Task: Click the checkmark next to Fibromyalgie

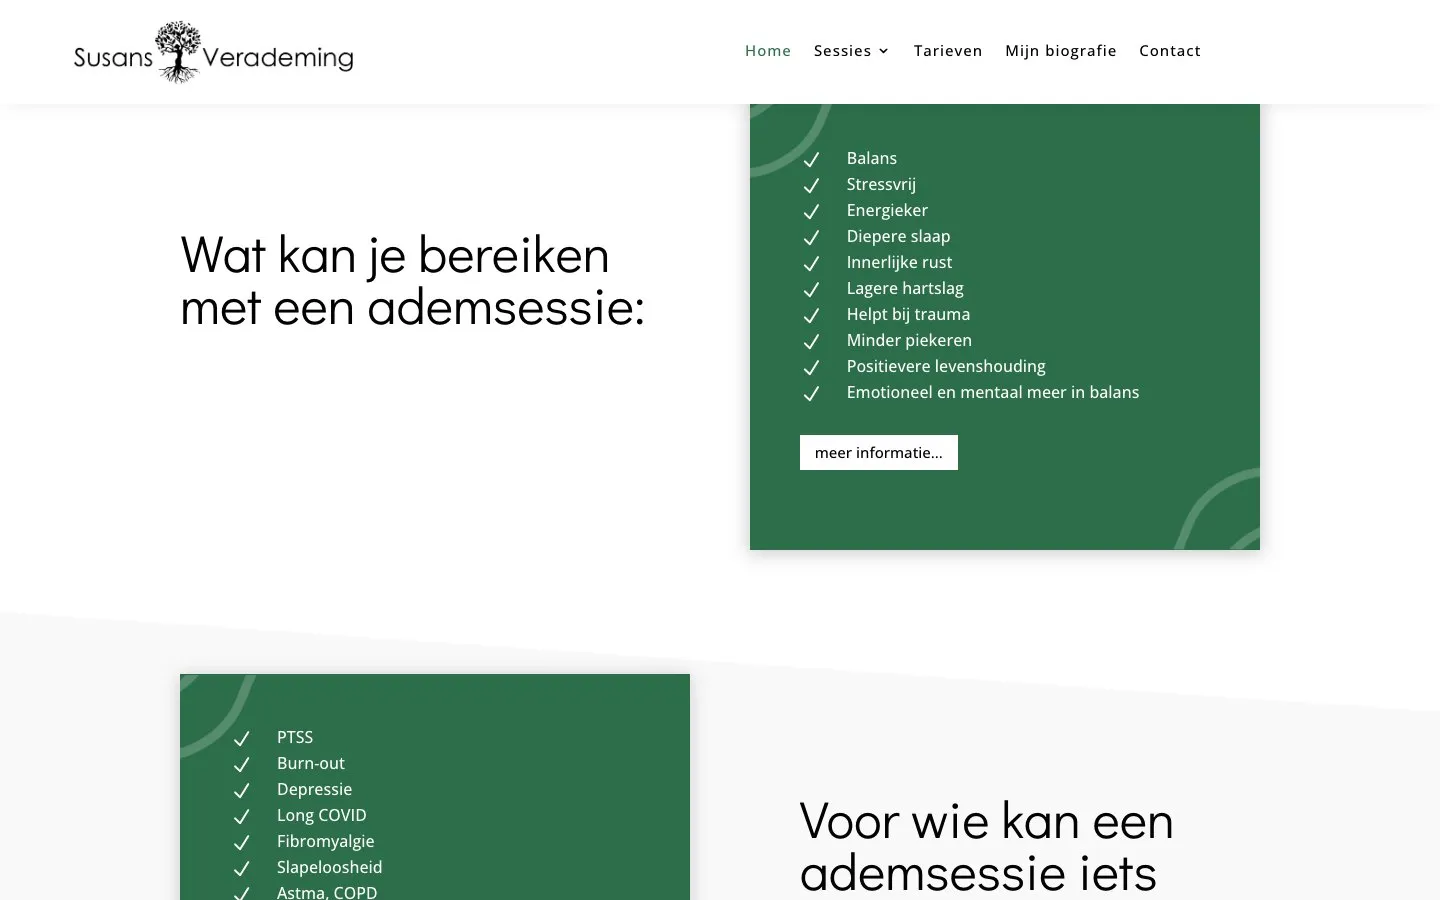Action: point(241,842)
